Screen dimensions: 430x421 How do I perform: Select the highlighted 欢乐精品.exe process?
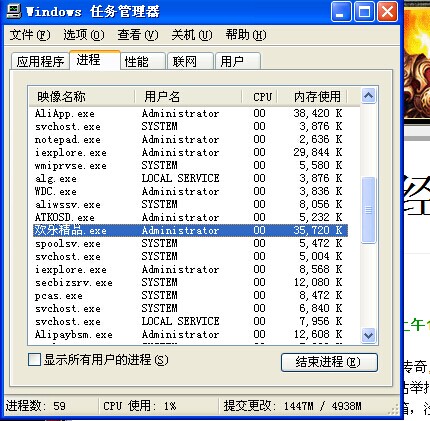[190, 230]
